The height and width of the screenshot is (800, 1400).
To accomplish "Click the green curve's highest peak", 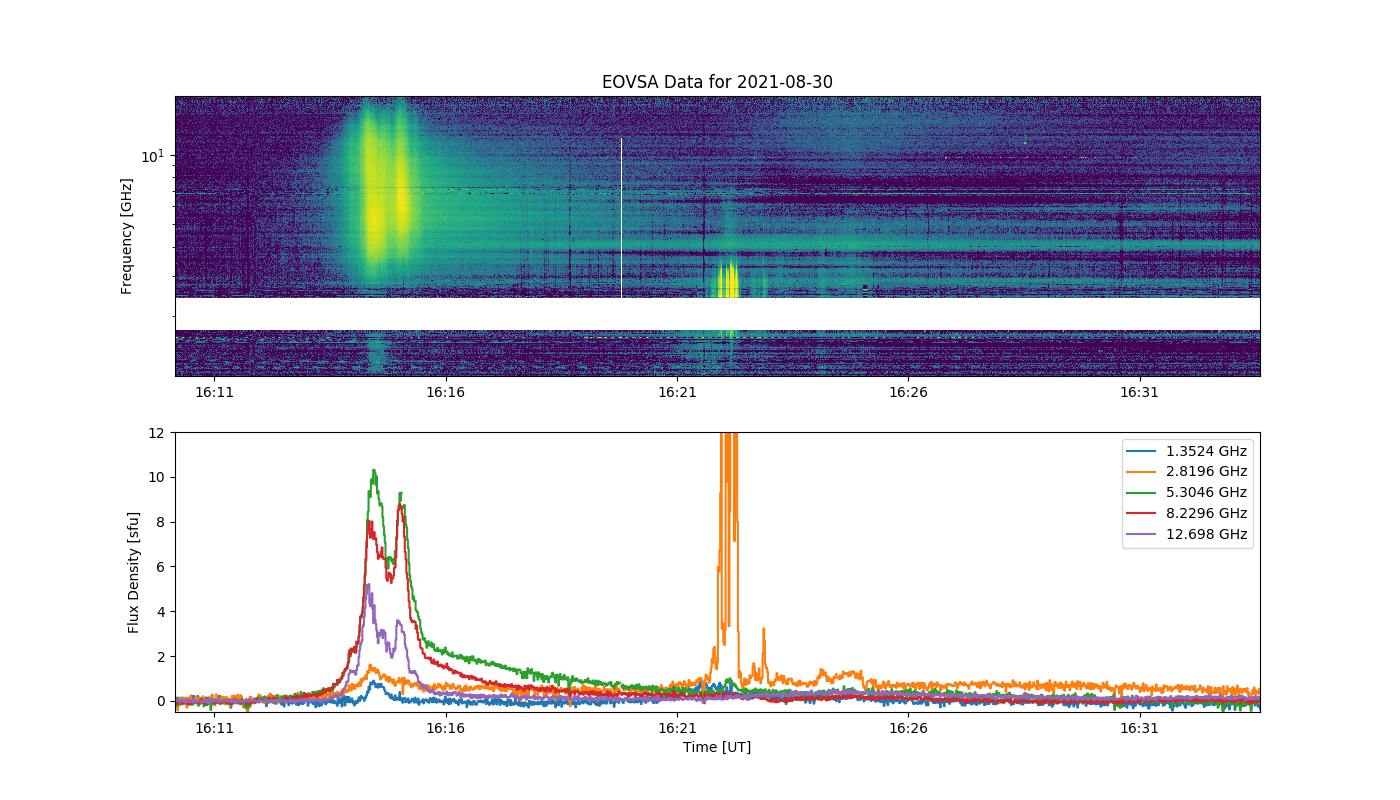I will tap(374, 471).
